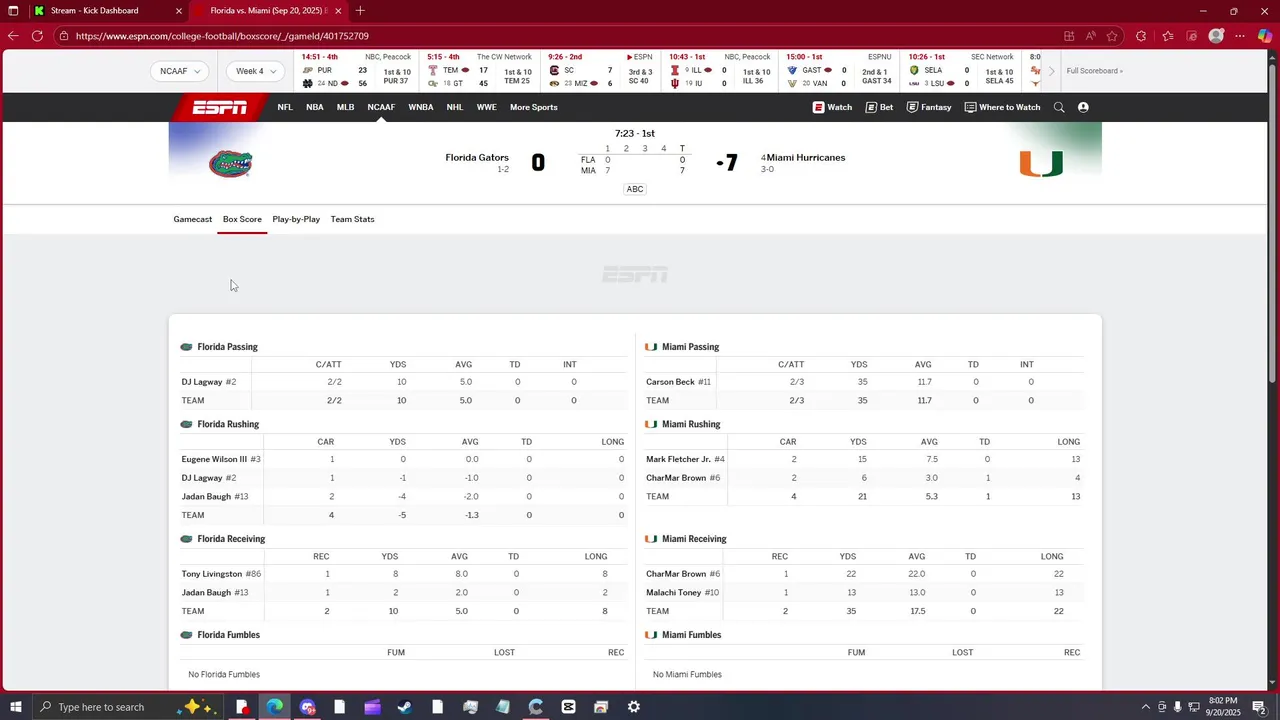The height and width of the screenshot is (720, 1280).
Task: Open the NHL menu item
Action: coord(455,107)
